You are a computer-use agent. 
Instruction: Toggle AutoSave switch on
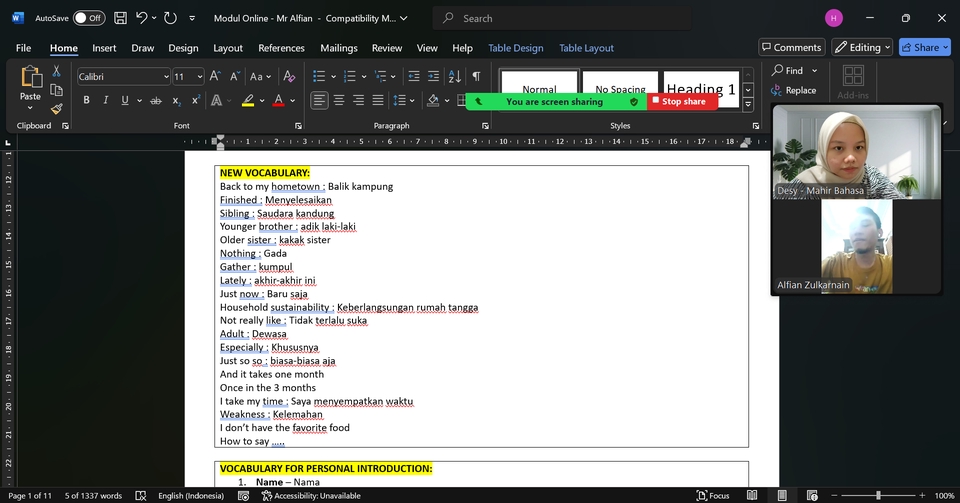coord(89,18)
